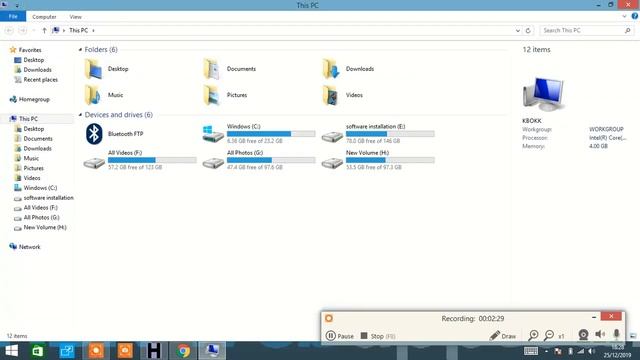Image resolution: width=640 pixels, height=360 pixels.
Task: Select the All Photos (G:) drive icon
Action: click(x=213, y=163)
